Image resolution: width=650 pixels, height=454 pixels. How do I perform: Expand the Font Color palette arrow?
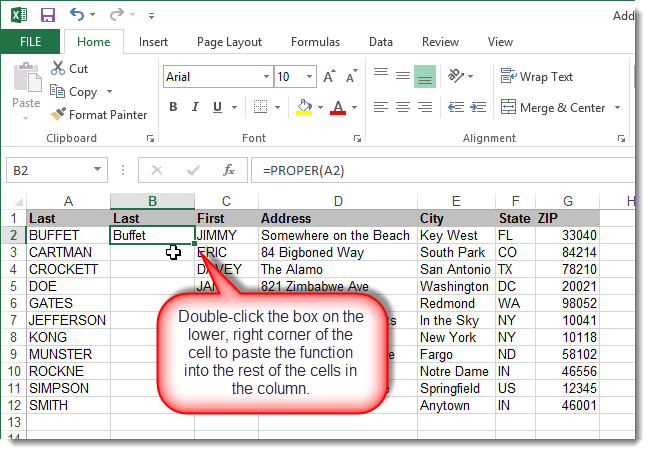point(354,107)
